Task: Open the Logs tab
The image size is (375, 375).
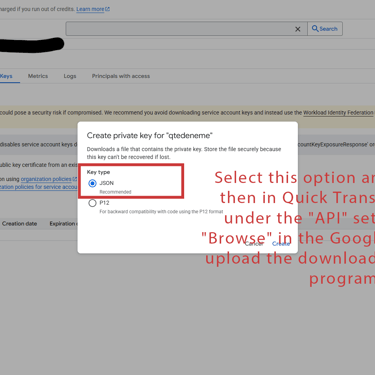Action: [x=70, y=76]
